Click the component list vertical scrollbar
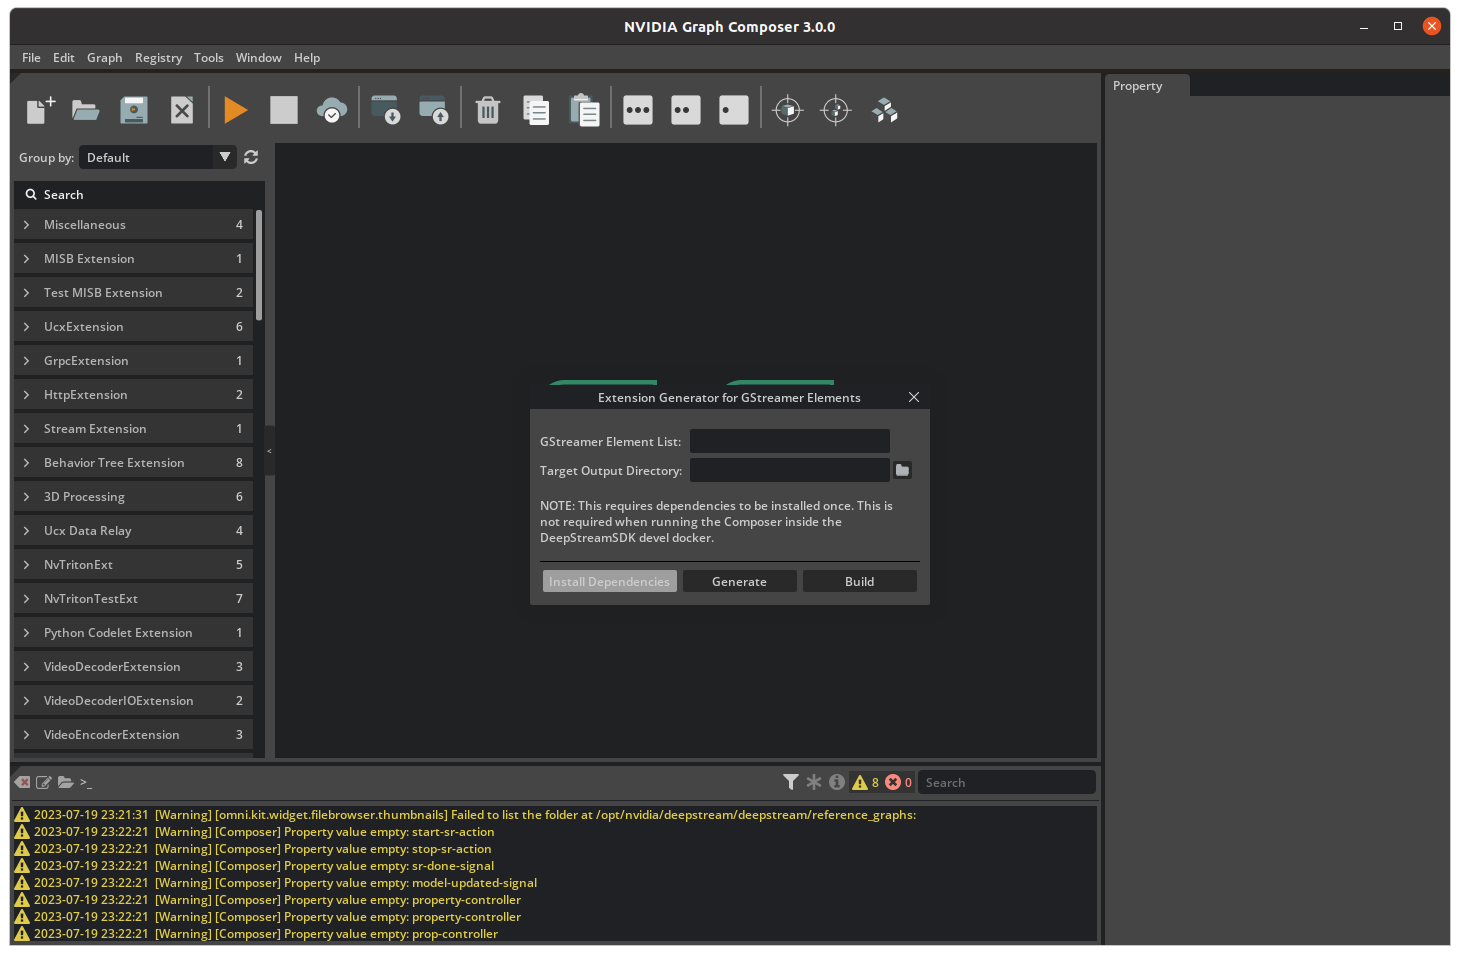1460x955 pixels. click(259, 265)
